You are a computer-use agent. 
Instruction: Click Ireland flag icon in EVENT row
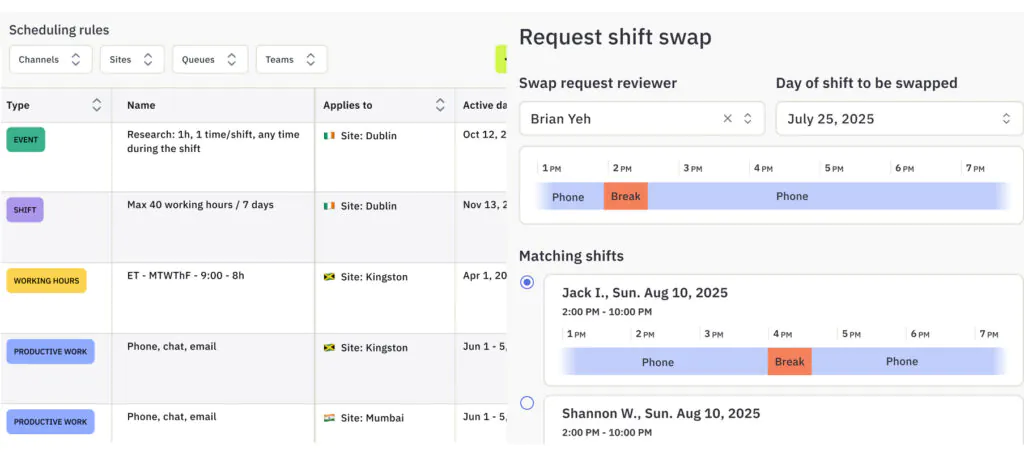[x=329, y=136]
